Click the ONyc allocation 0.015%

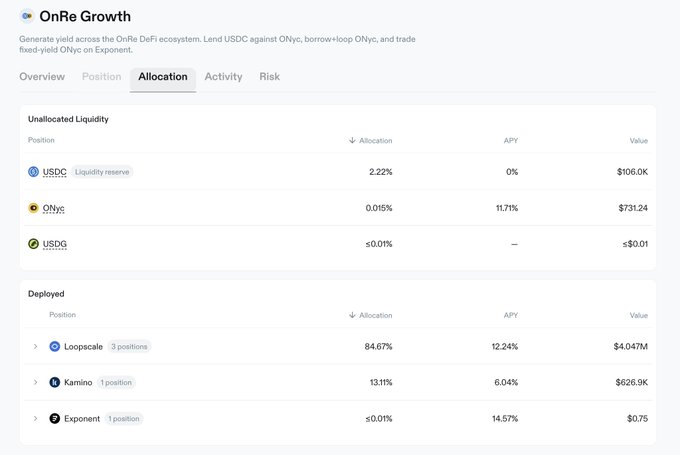379,208
